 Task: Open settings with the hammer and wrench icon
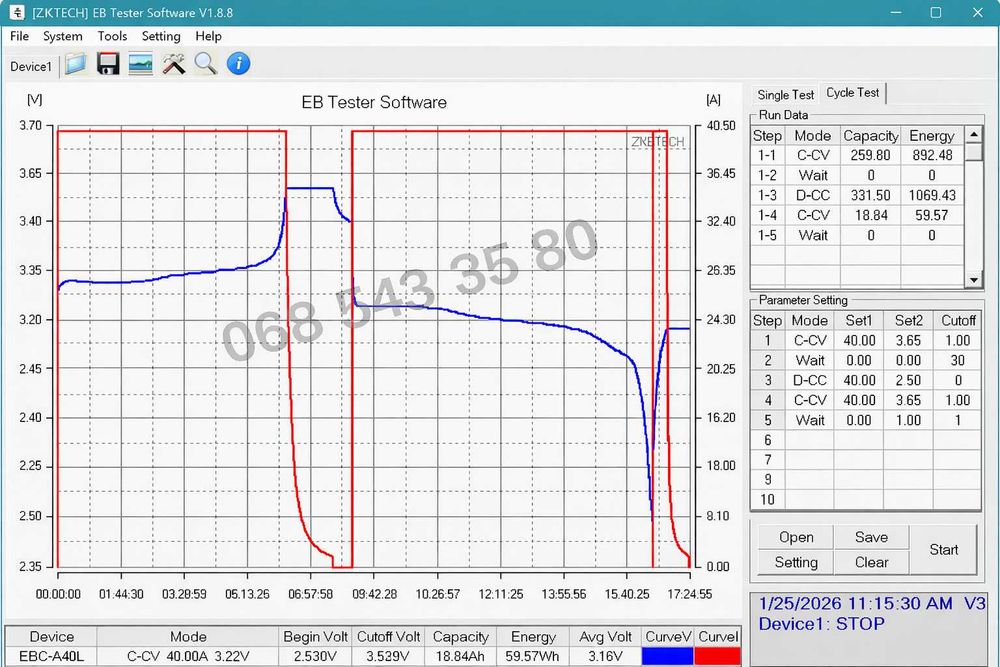click(x=173, y=64)
